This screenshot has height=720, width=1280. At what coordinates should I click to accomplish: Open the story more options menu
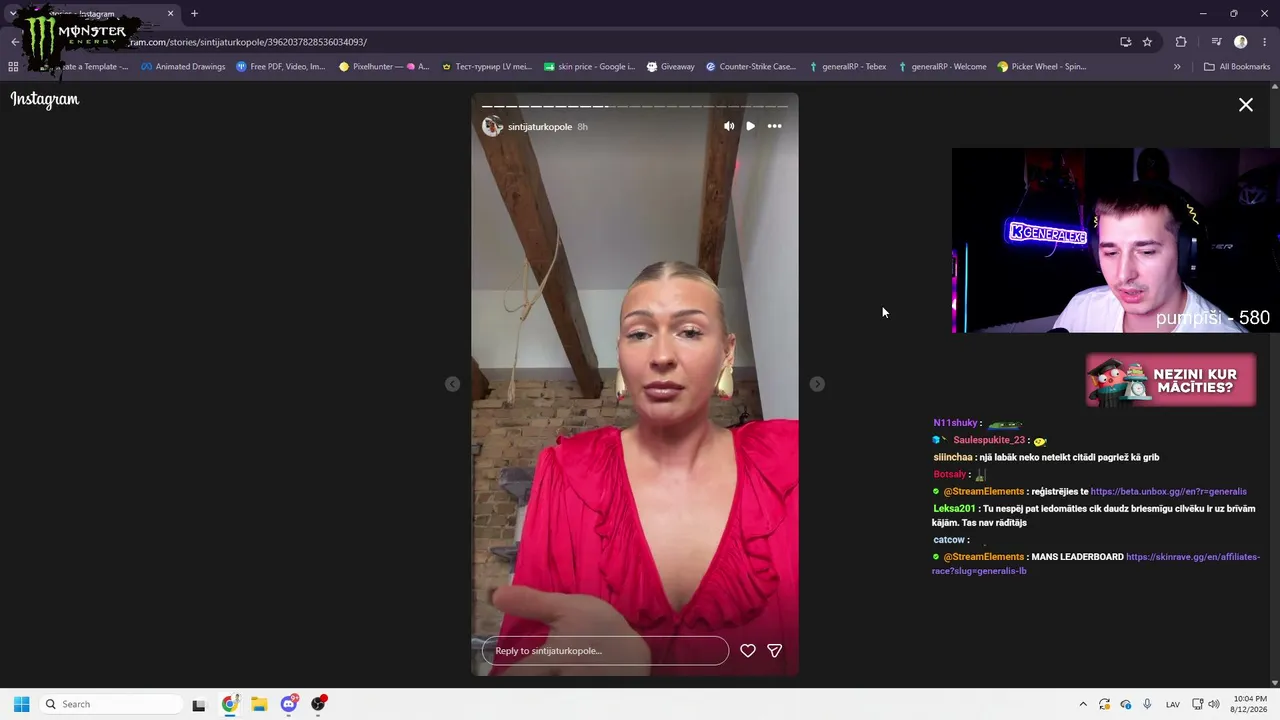[x=774, y=126]
